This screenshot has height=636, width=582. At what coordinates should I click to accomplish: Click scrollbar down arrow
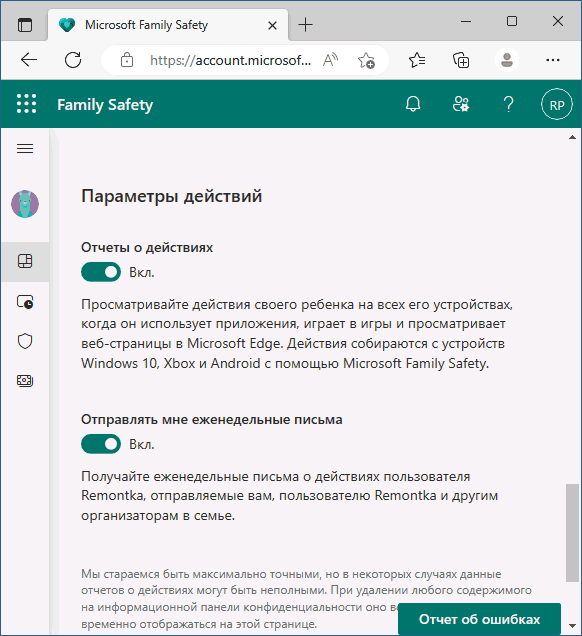point(572,625)
